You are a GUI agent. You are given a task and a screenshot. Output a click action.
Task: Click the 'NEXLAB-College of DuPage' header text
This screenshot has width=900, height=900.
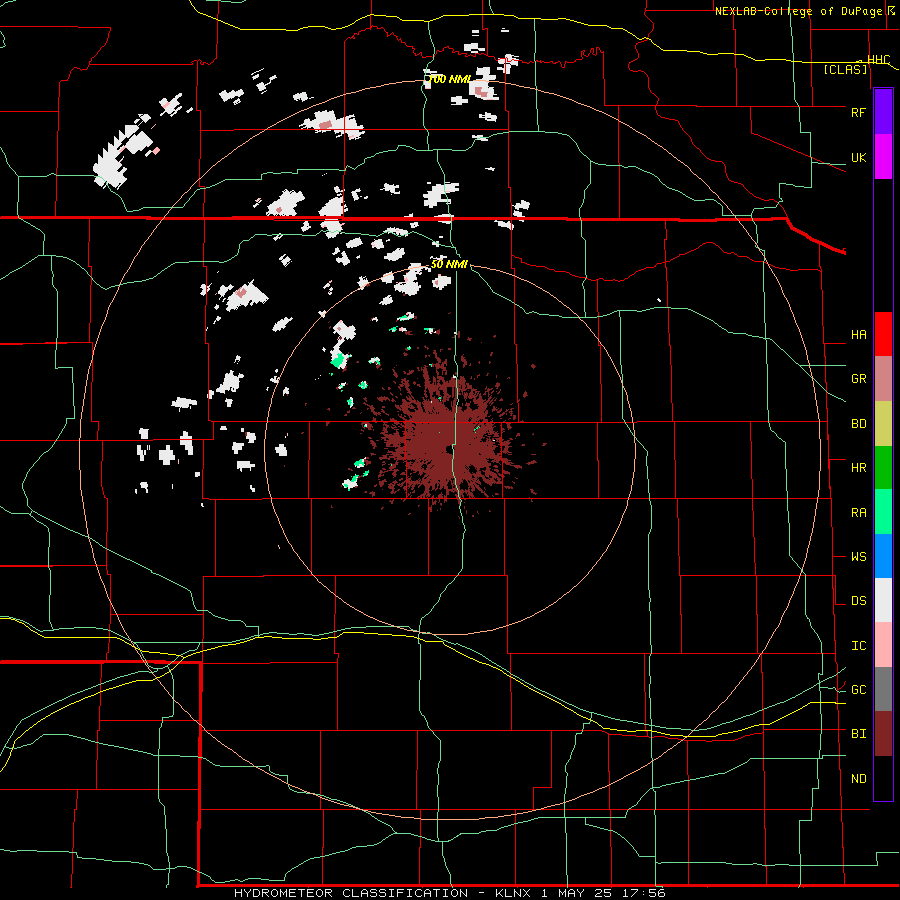click(798, 11)
